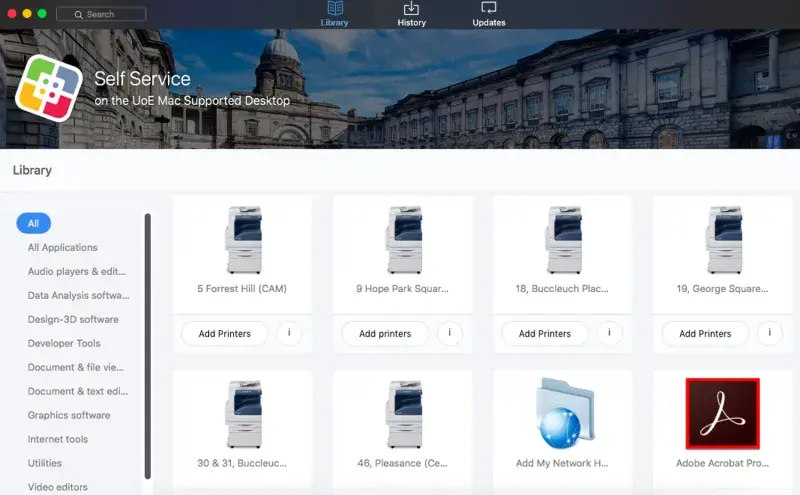The height and width of the screenshot is (495, 800).
Task: Click the Add My Network Home folder icon
Action: click(565, 413)
